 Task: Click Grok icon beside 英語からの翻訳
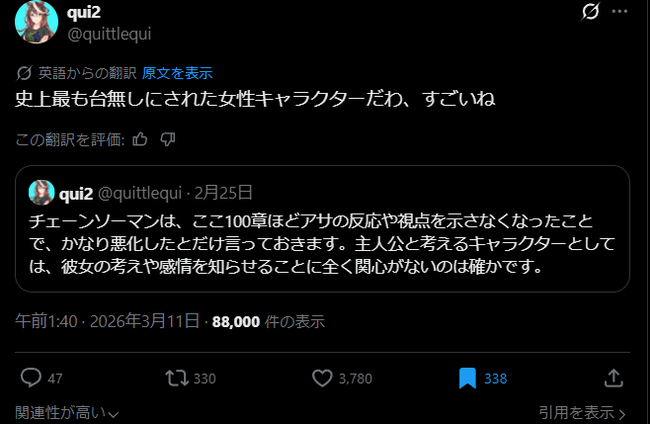pos(24,73)
